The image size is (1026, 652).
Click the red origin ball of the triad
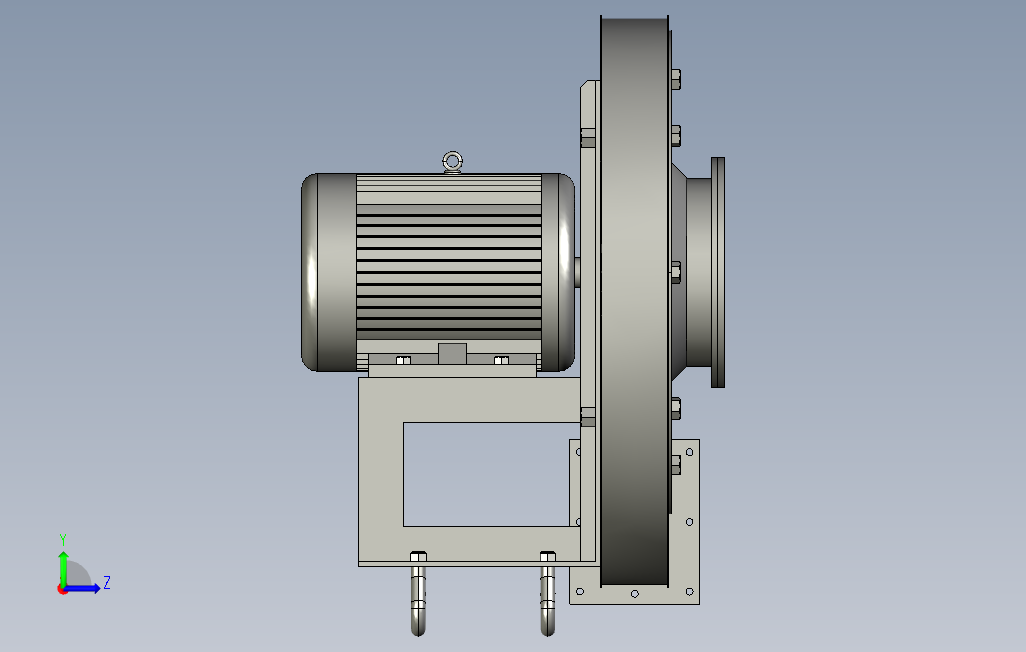[62, 590]
